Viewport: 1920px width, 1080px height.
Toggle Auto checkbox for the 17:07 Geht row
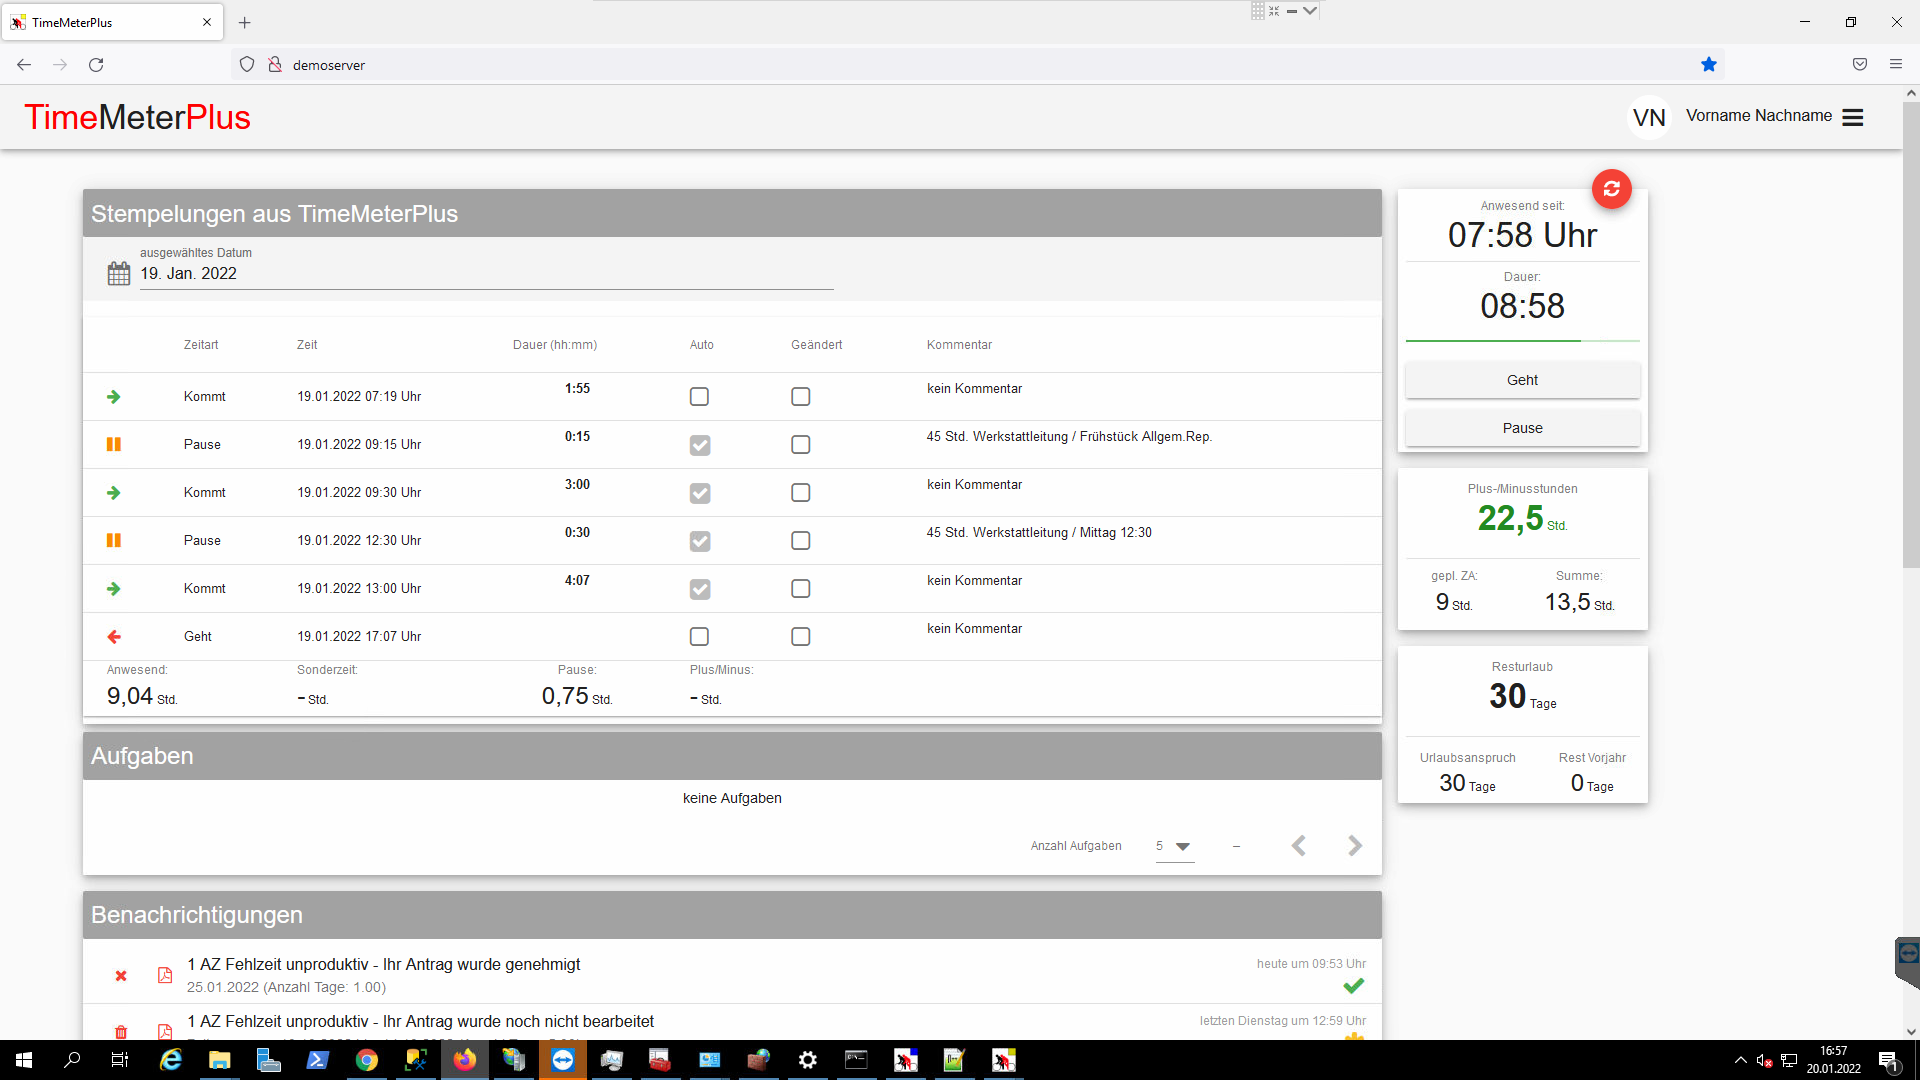(700, 637)
